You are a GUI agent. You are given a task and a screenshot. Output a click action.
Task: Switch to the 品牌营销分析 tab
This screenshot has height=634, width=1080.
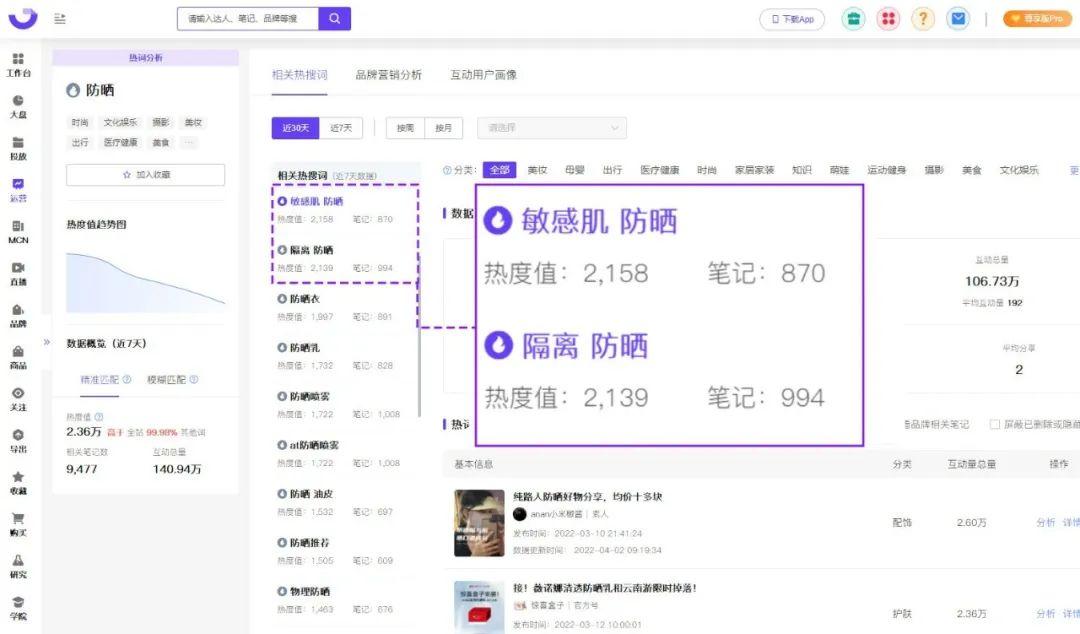click(x=388, y=75)
